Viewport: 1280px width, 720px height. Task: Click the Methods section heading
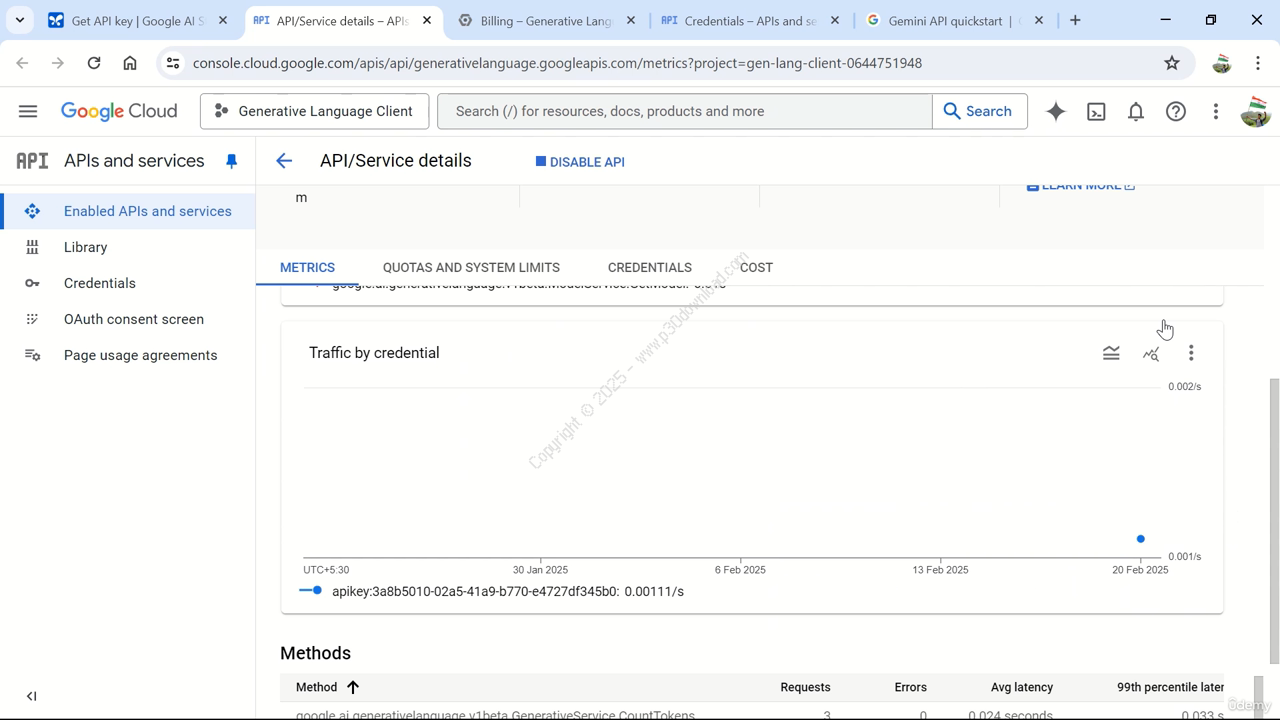315,653
